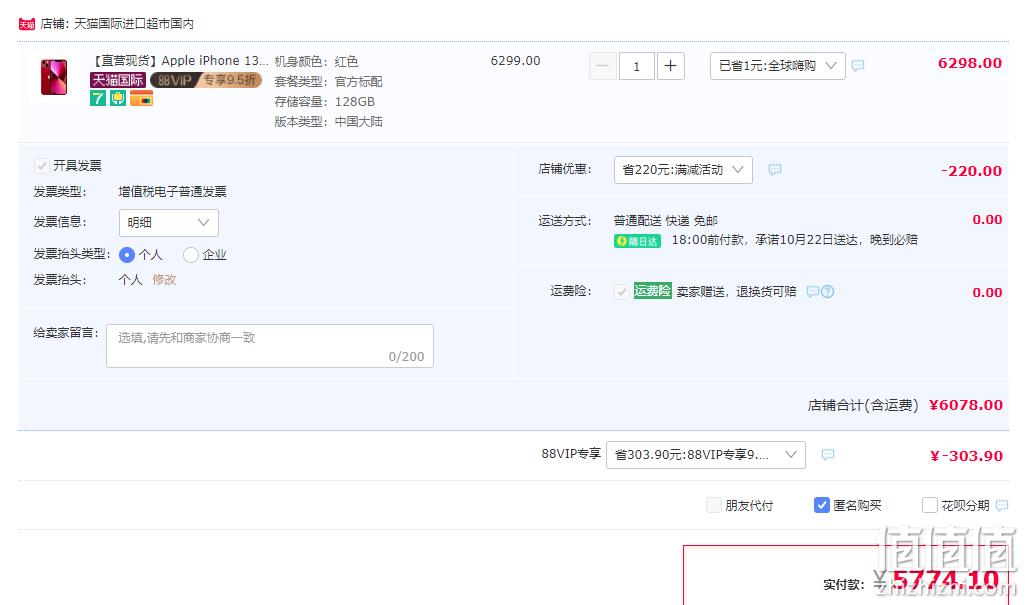Click the delivery promise 18:00前付款 text

pyautogui.click(x=794, y=240)
